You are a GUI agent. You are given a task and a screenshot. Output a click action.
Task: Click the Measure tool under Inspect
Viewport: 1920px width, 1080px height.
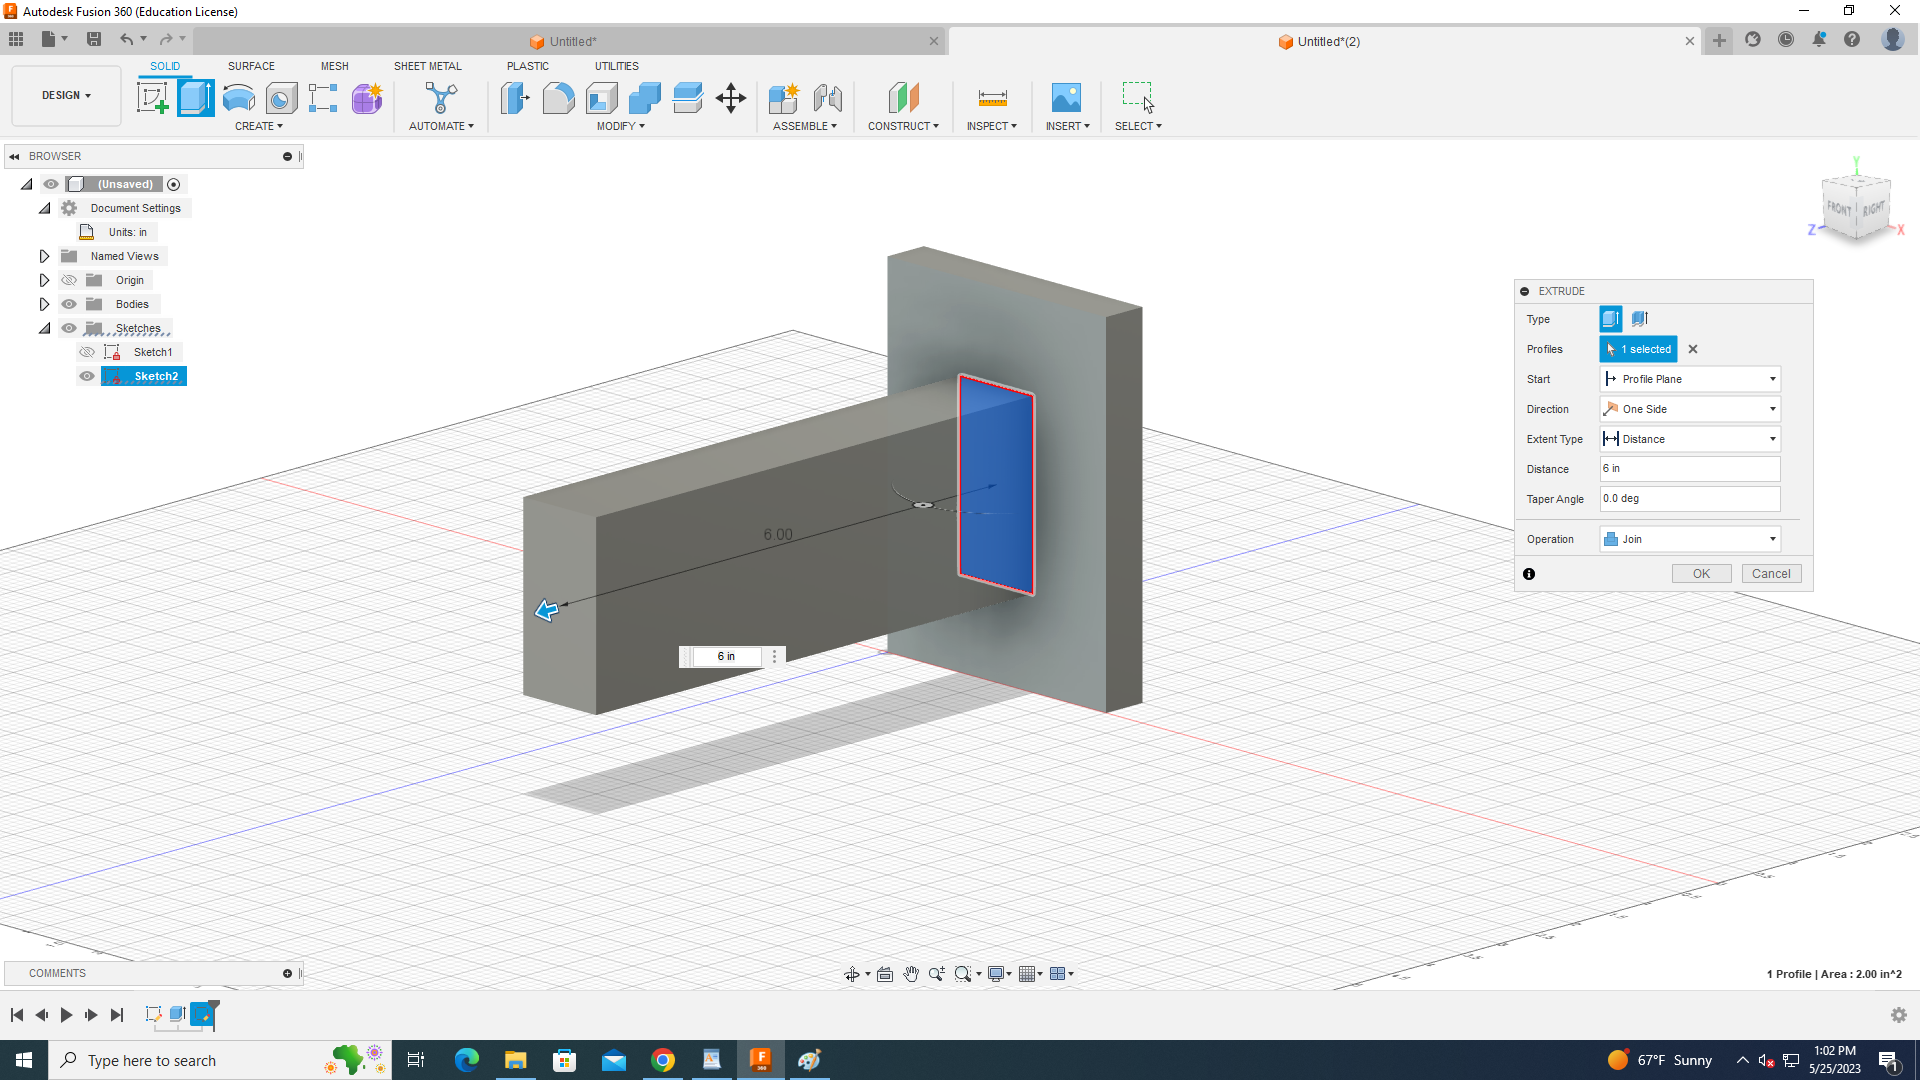pyautogui.click(x=992, y=98)
